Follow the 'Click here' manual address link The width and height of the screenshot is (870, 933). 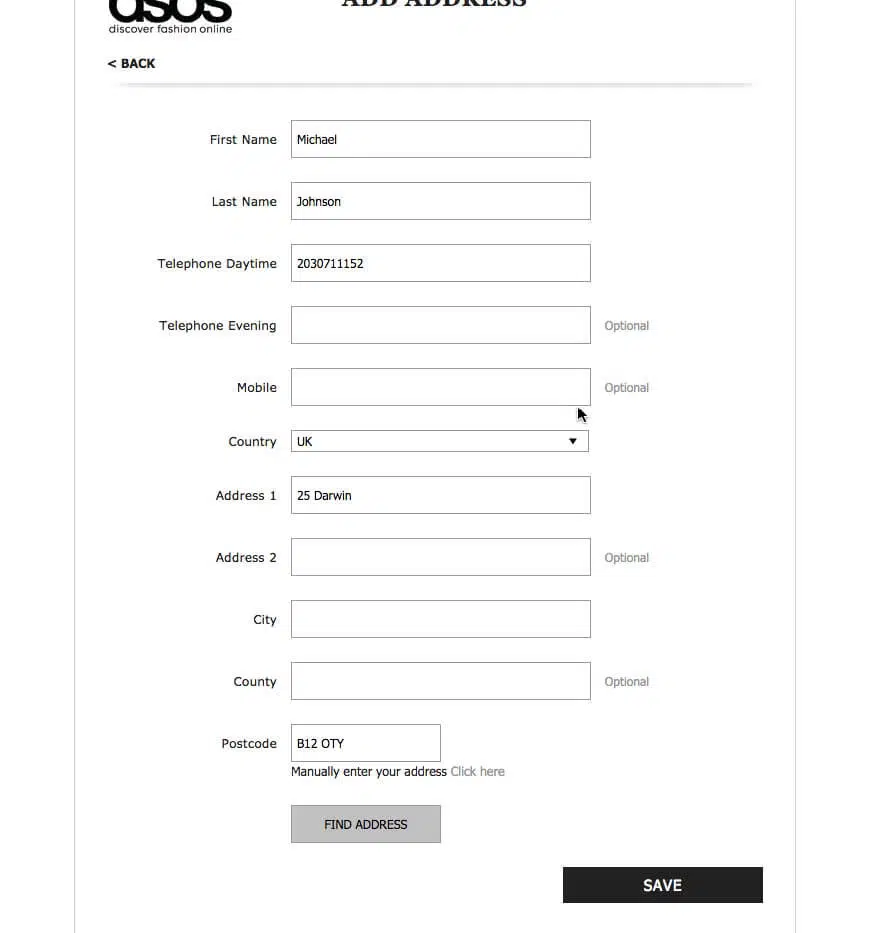(477, 772)
